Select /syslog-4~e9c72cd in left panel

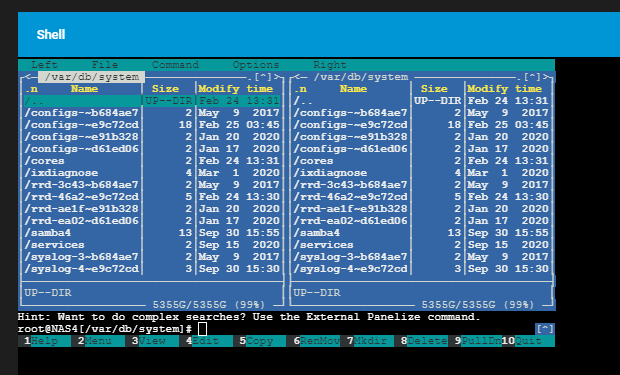point(152,269)
